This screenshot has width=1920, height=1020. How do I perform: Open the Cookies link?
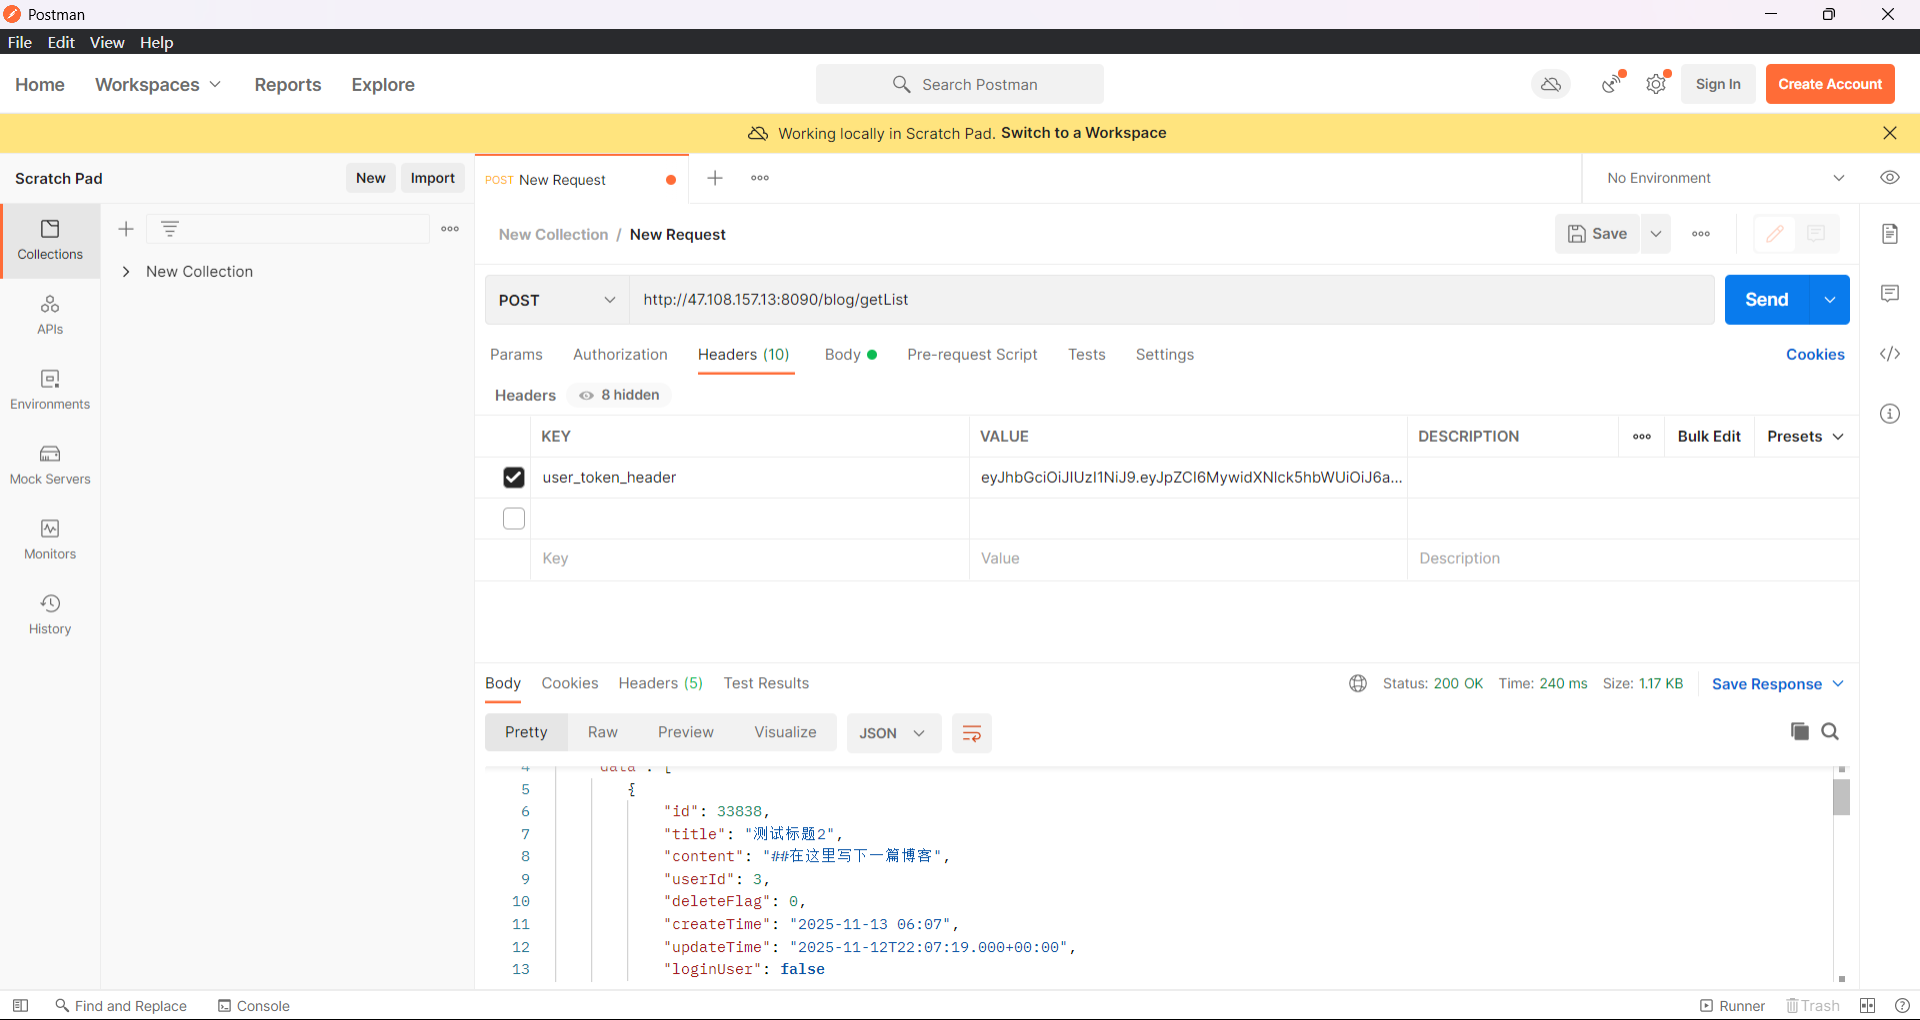[1815, 355]
